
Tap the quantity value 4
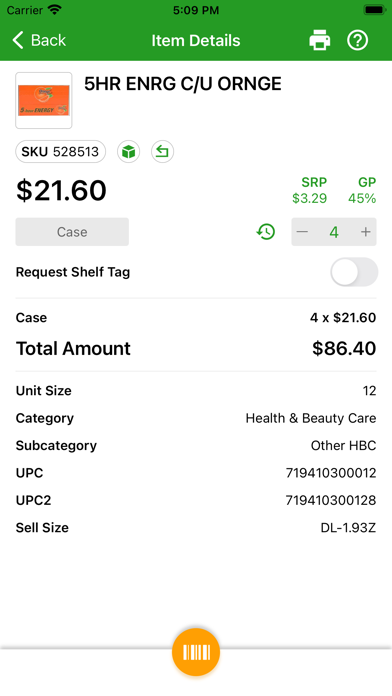tap(334, 232)
